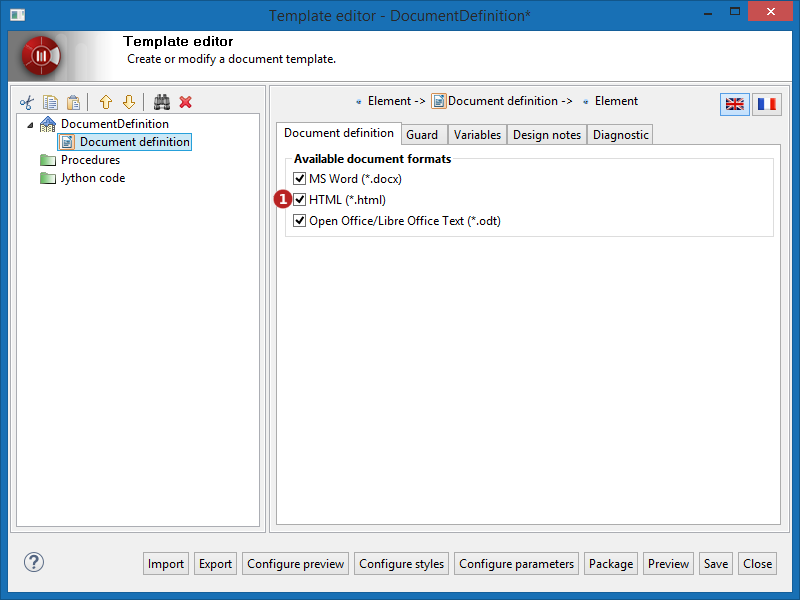
Task: Click the Cut scissors icon
Action: 27,102
